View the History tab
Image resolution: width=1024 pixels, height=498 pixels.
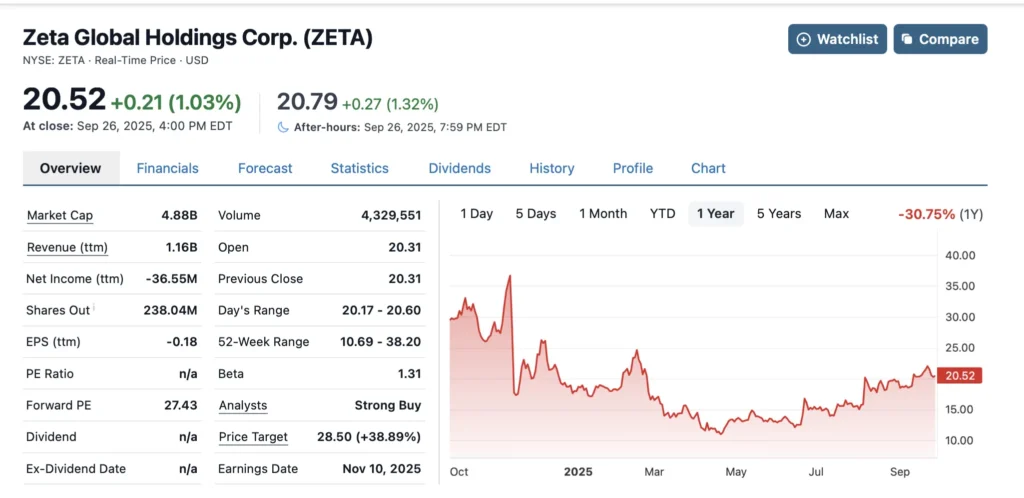[551, 168]
